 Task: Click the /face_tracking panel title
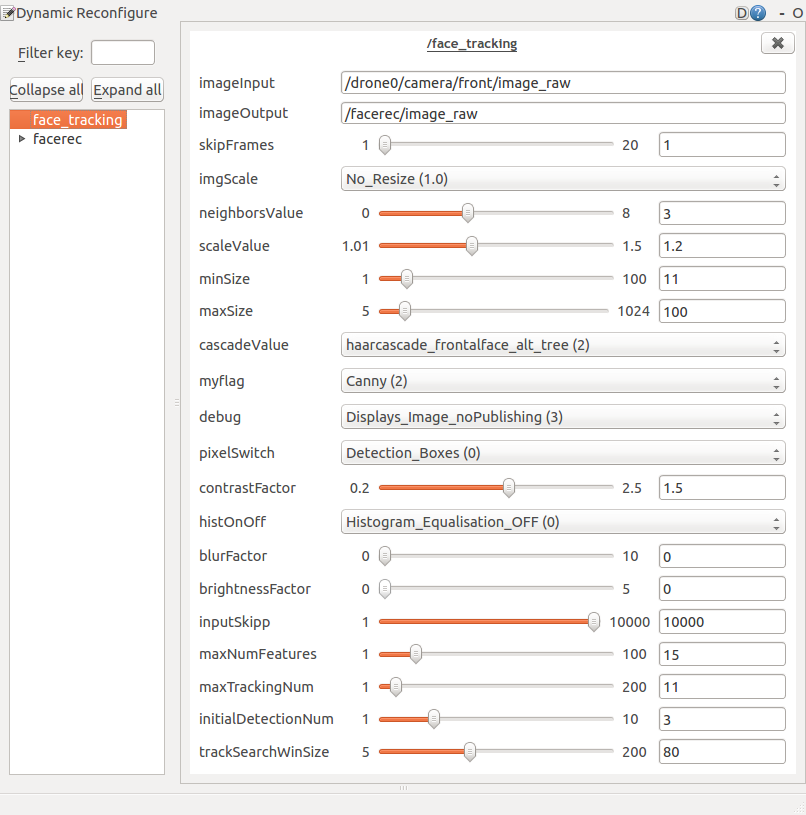472,44
